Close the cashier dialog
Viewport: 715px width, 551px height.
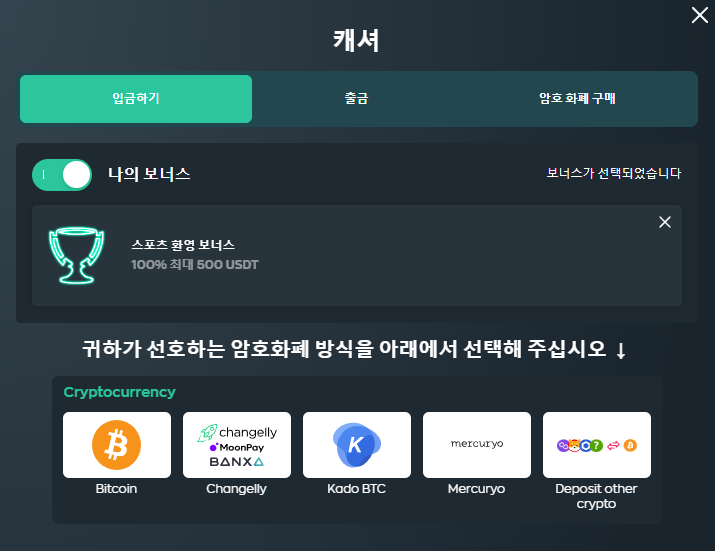coord(699,15)
